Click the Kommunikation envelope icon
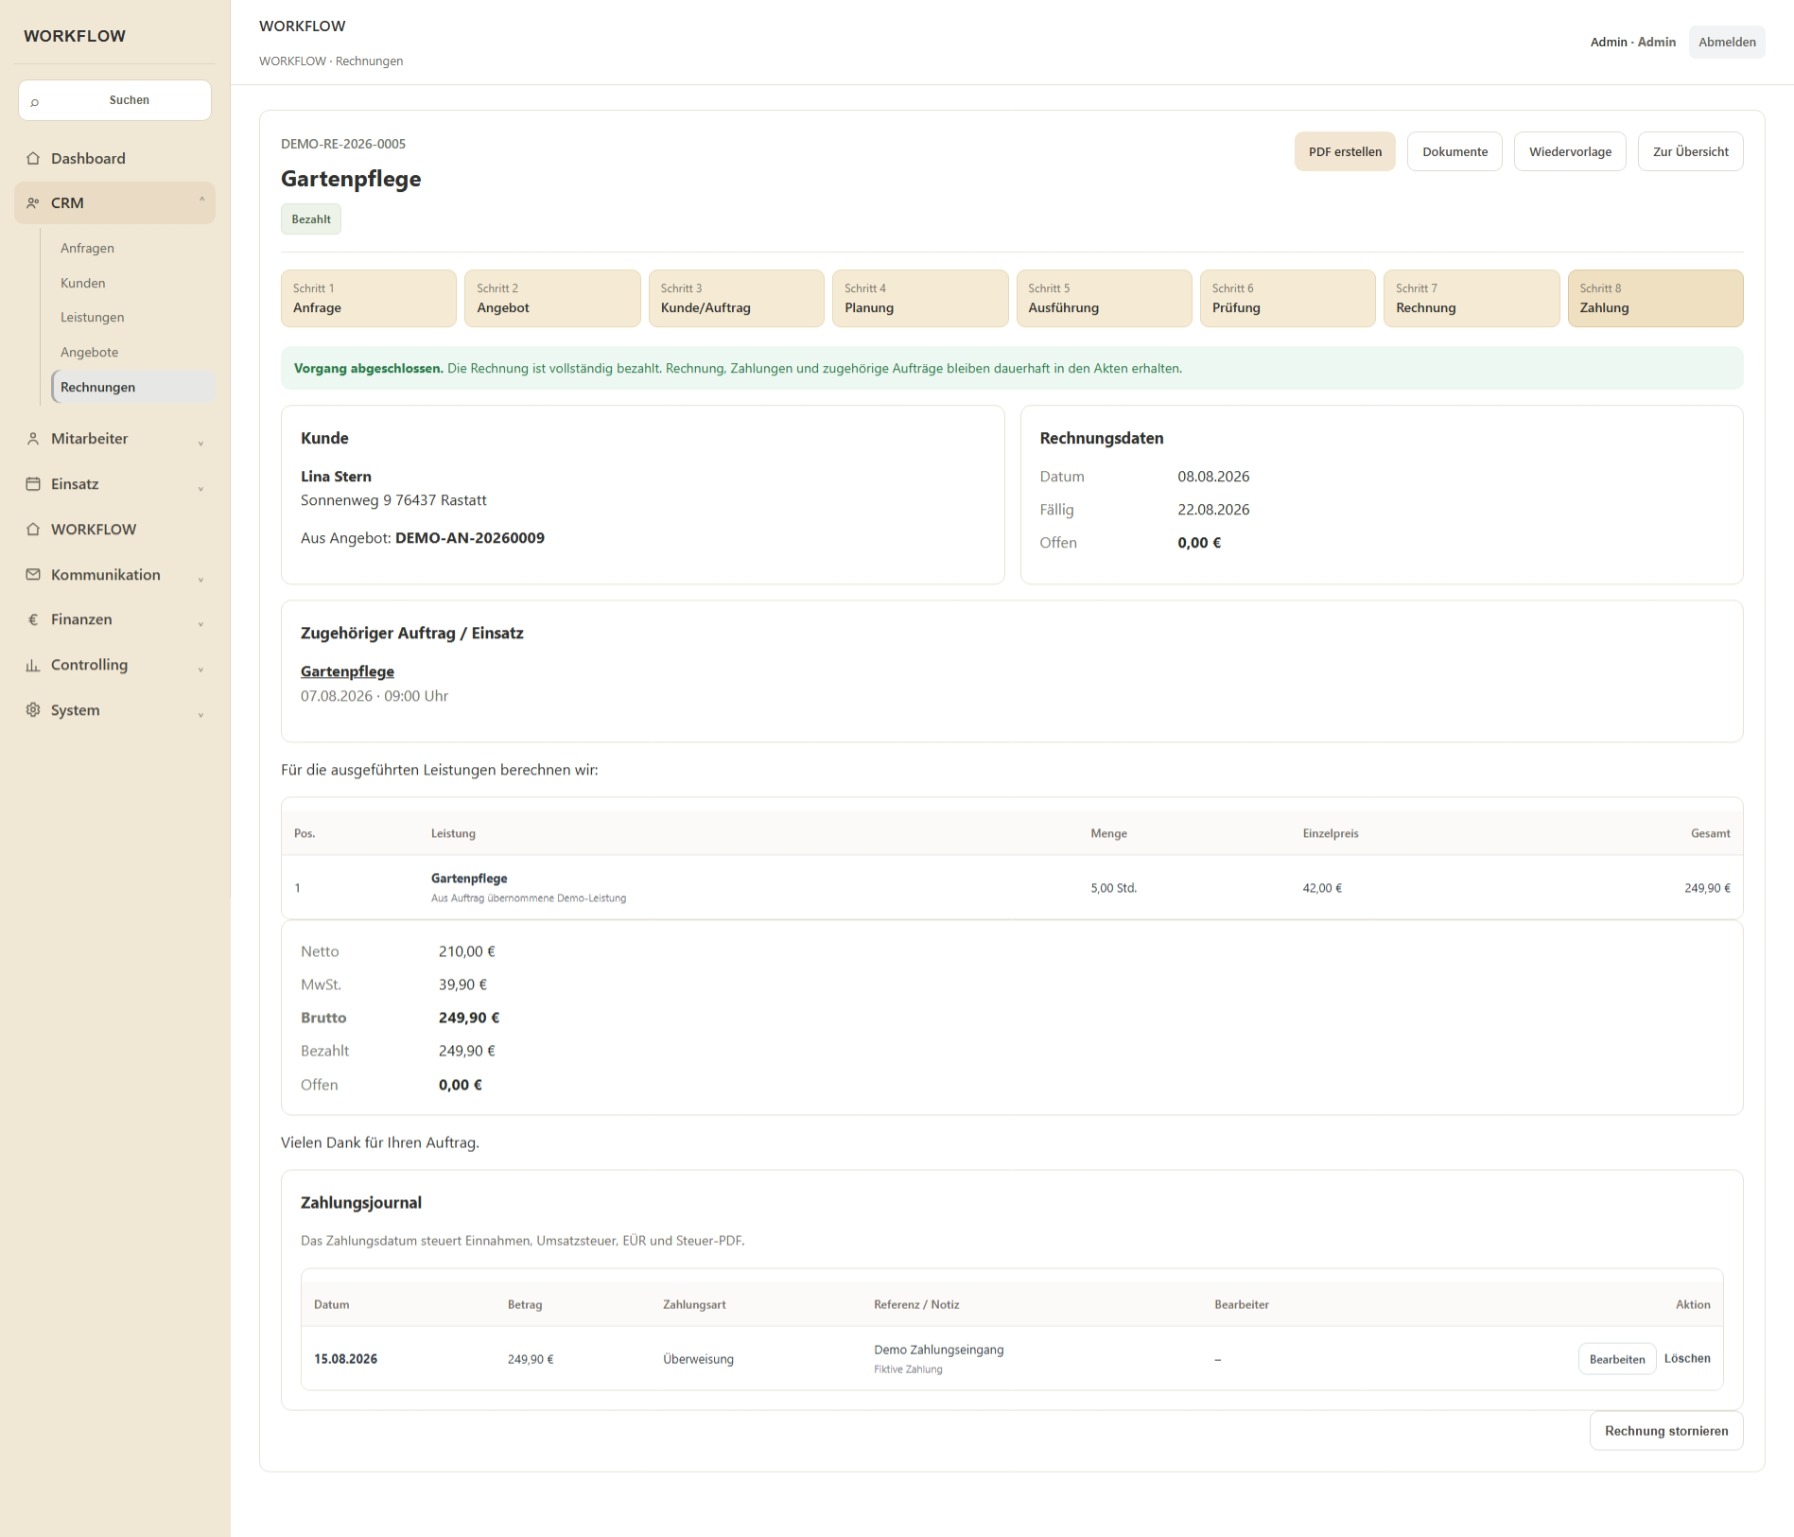Image resolution: width=1794 pixels, height=1537 pixels. click(33, 575)
